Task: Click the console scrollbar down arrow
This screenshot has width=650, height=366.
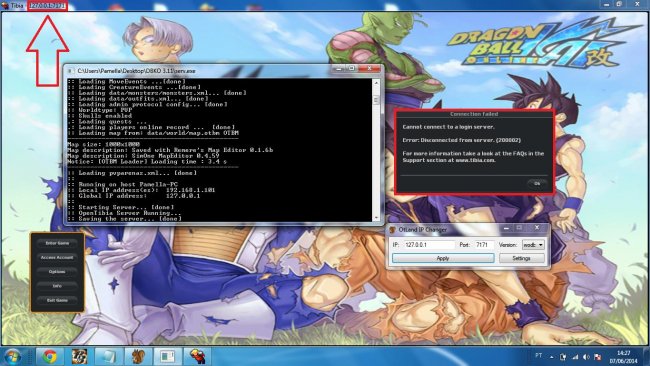Action: point(376,218)
